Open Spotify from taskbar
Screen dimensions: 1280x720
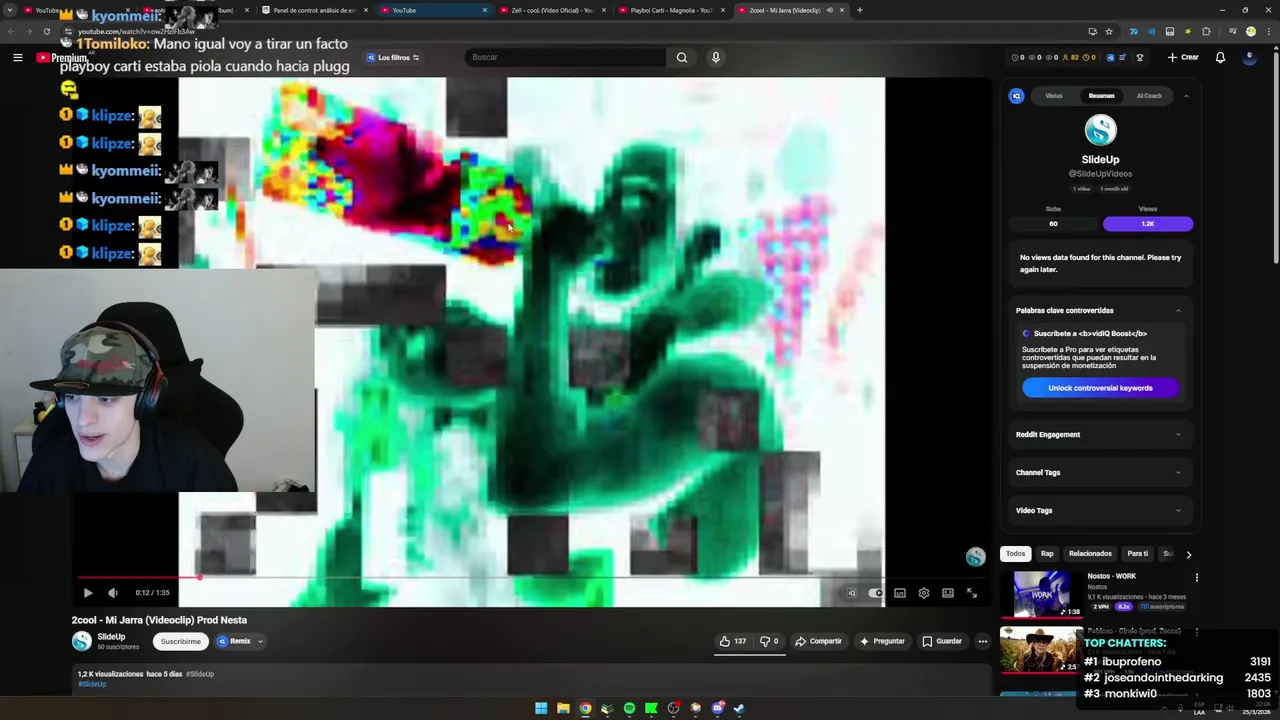[629, 708]
